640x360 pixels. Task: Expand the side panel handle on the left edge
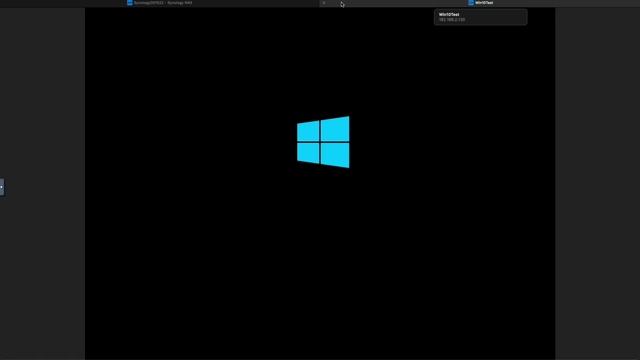(2, 187)
